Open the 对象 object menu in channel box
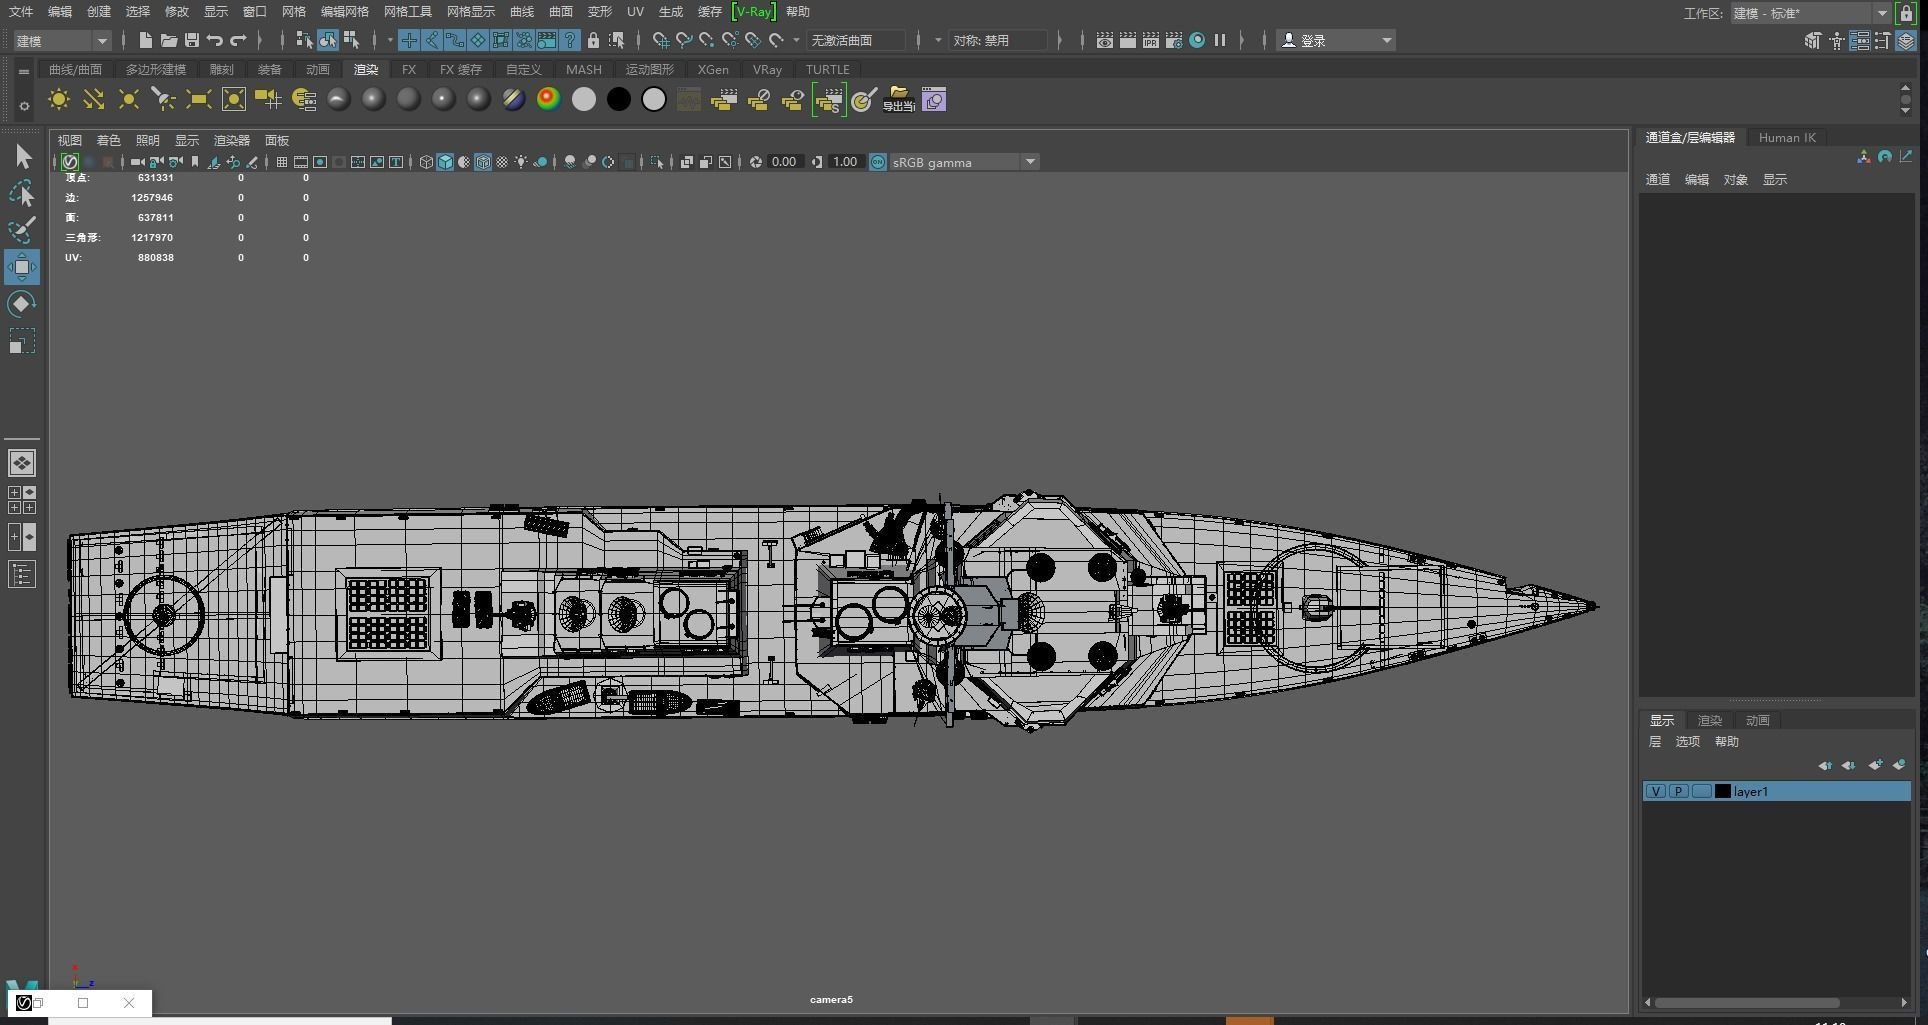The image size is (1928, 1025). click(1736, 180)
